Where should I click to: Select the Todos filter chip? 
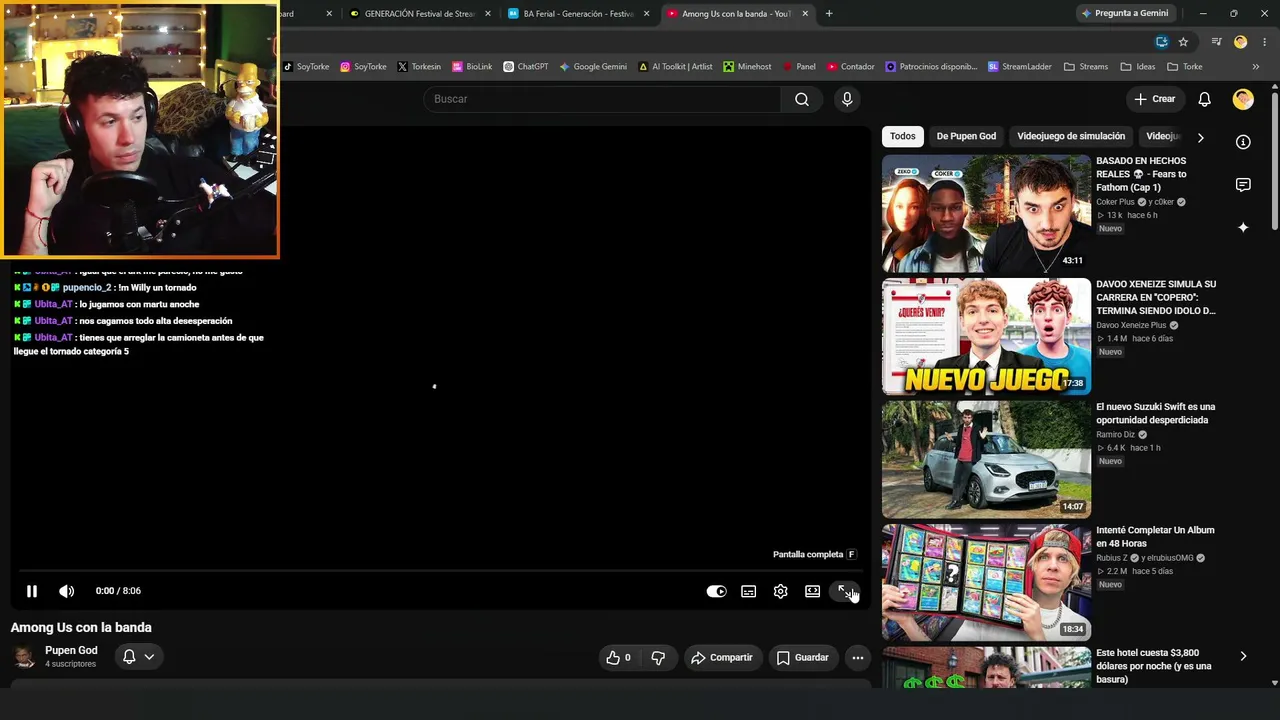[903, 136]
